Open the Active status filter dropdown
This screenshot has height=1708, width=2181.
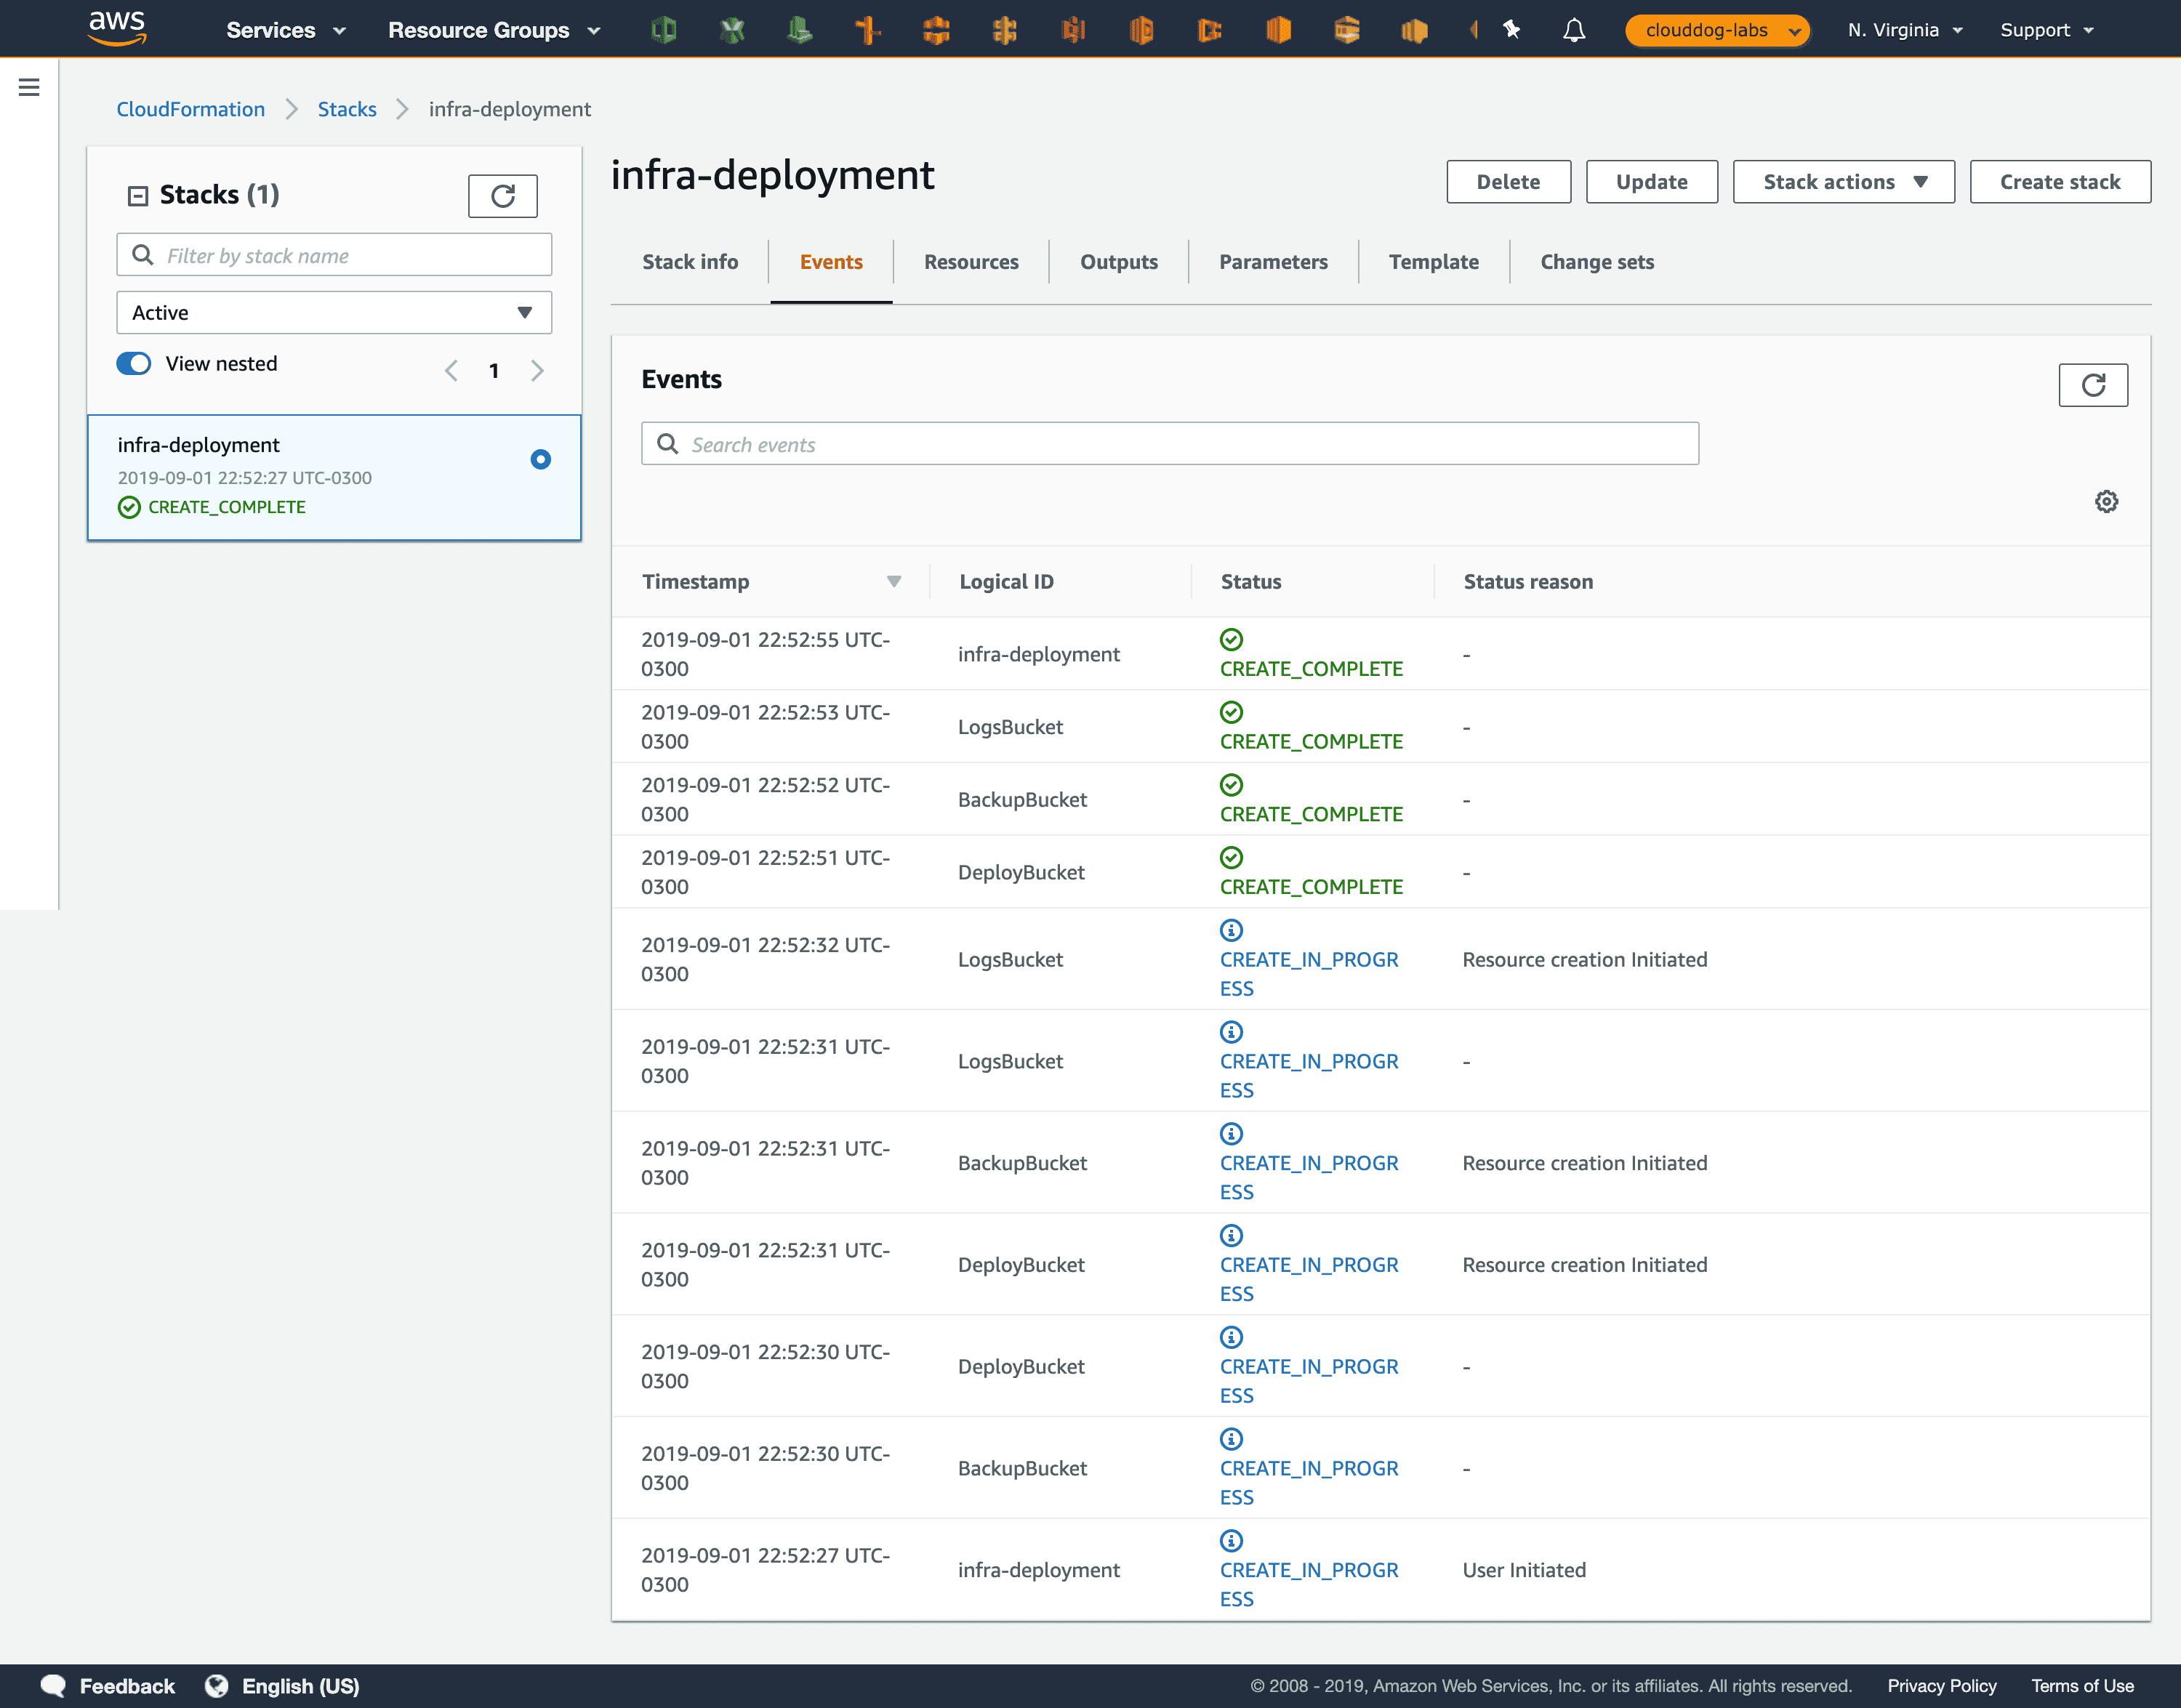333,313
